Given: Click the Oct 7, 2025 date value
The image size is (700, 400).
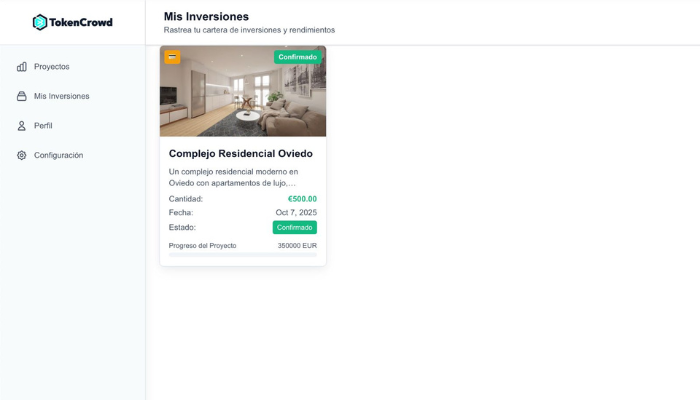Looking at the screenshot, I should pyautogui.click(x=296, y=212).
